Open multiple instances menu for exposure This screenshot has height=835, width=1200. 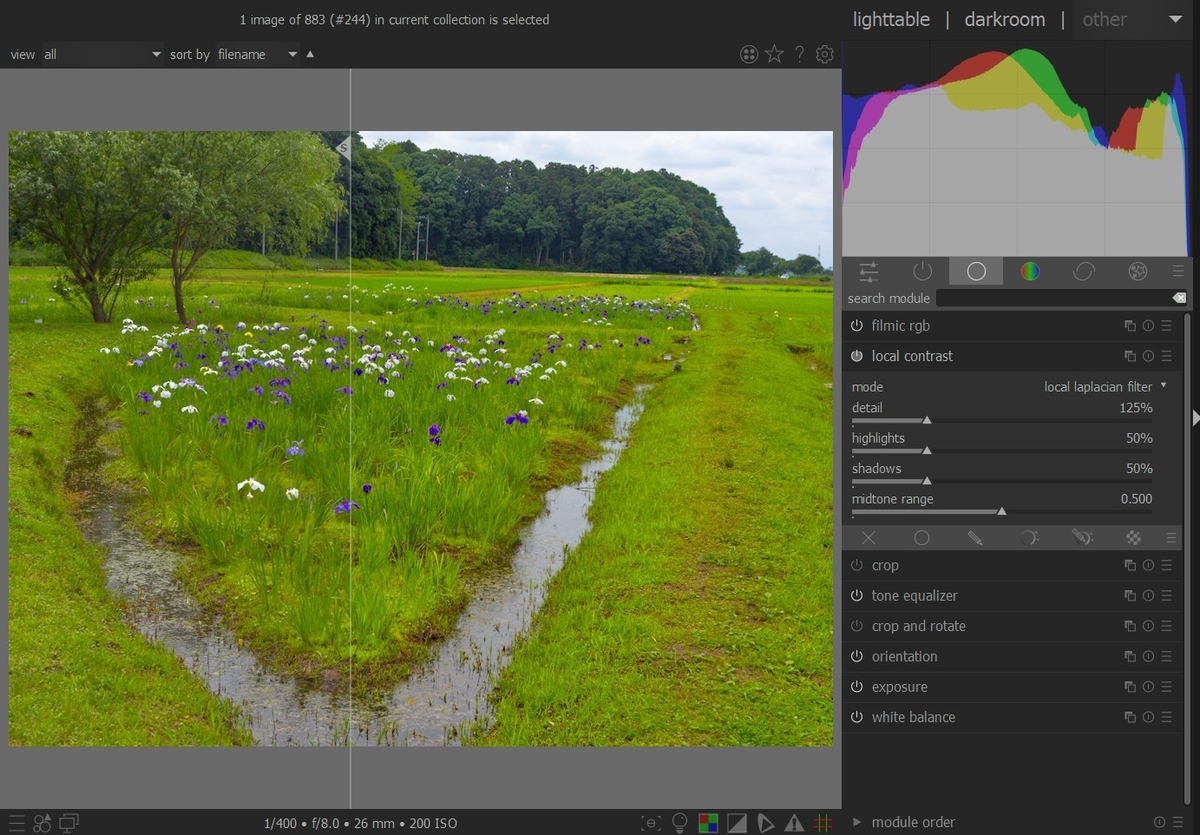point(1130,687)
